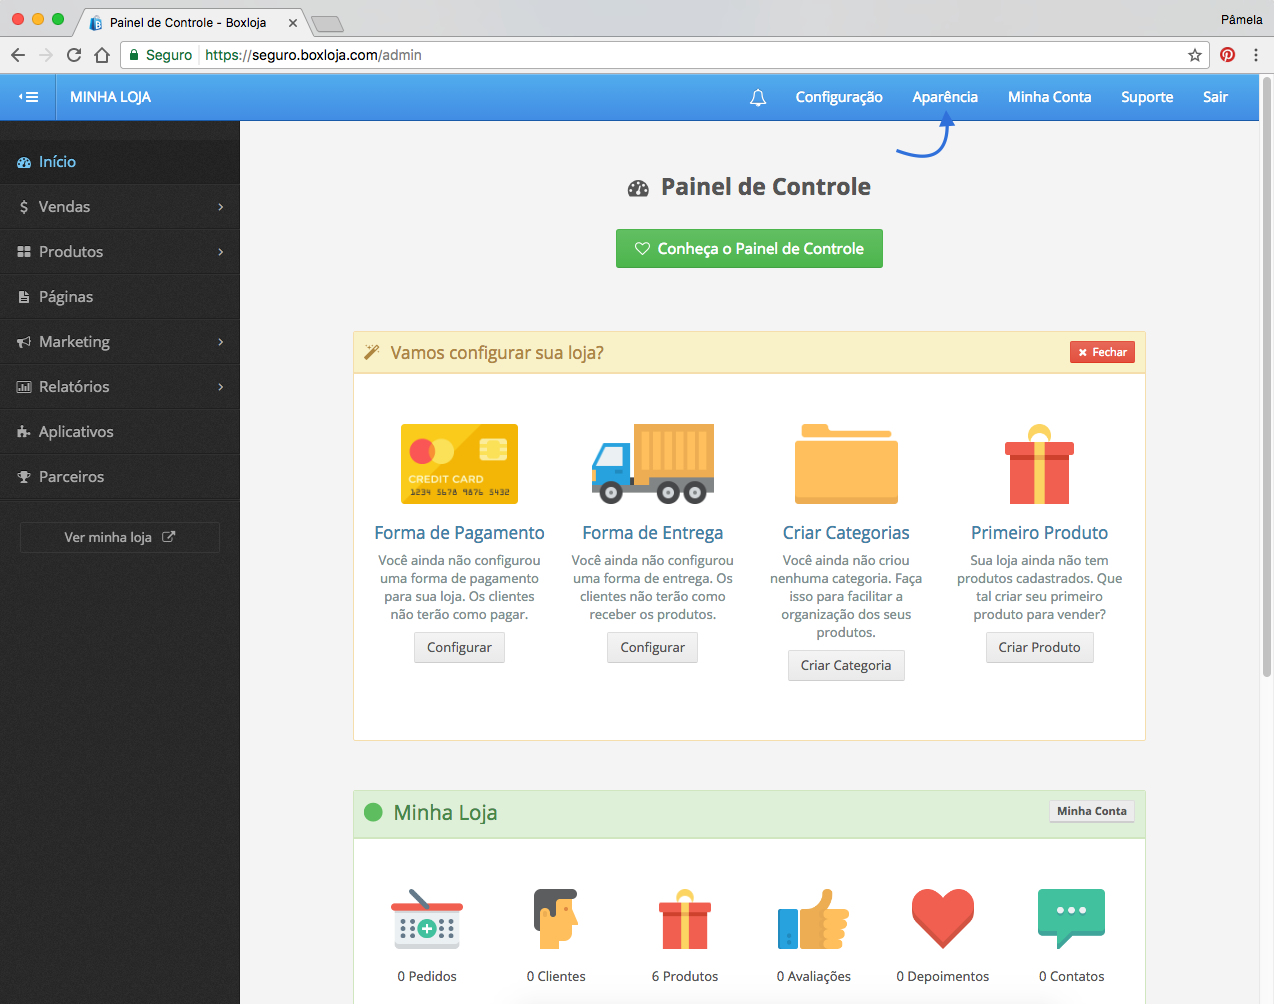Click the delivery truck icon

652,463
